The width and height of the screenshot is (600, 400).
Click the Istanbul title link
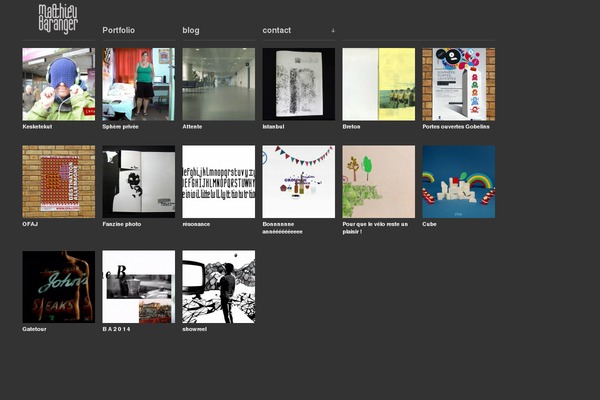pos(273,127)
